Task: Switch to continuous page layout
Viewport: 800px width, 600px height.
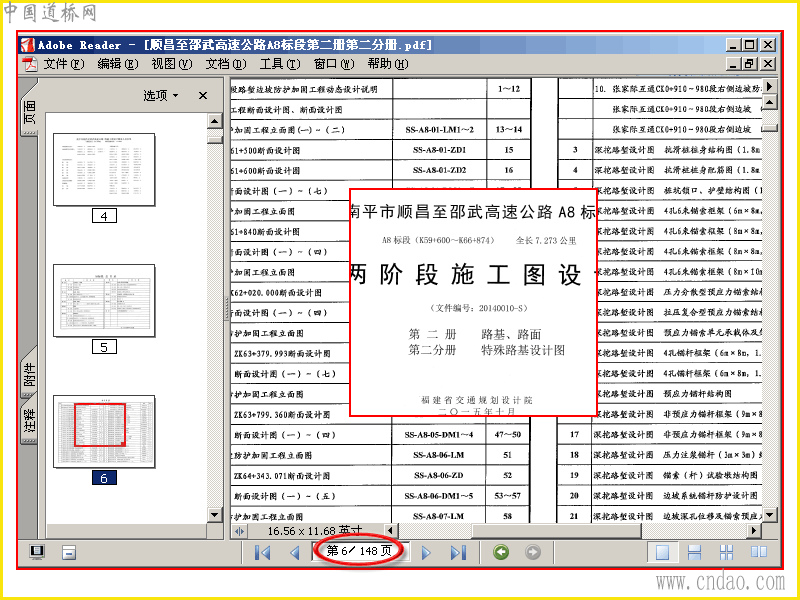Action: click(694, 552)
